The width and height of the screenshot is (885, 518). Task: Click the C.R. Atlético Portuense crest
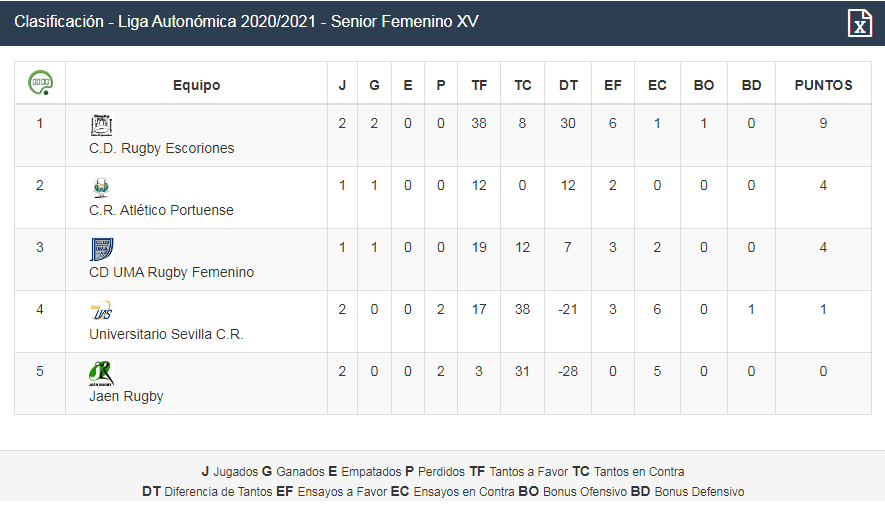102,187
